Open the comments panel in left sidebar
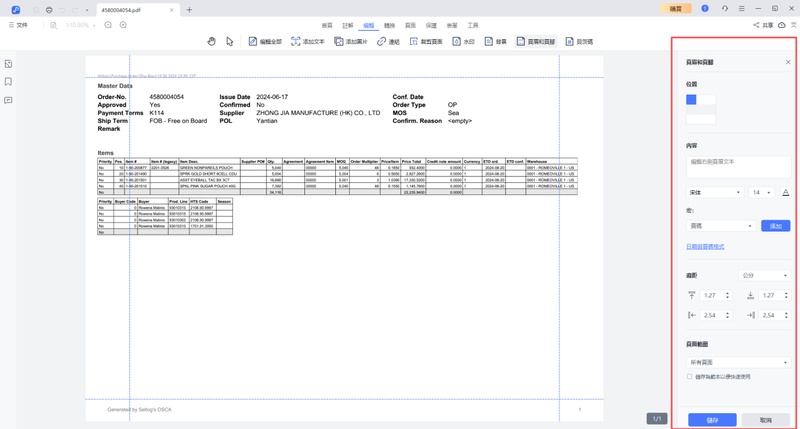The width and height of the screenshot is (800, 429). click(9, 100)
